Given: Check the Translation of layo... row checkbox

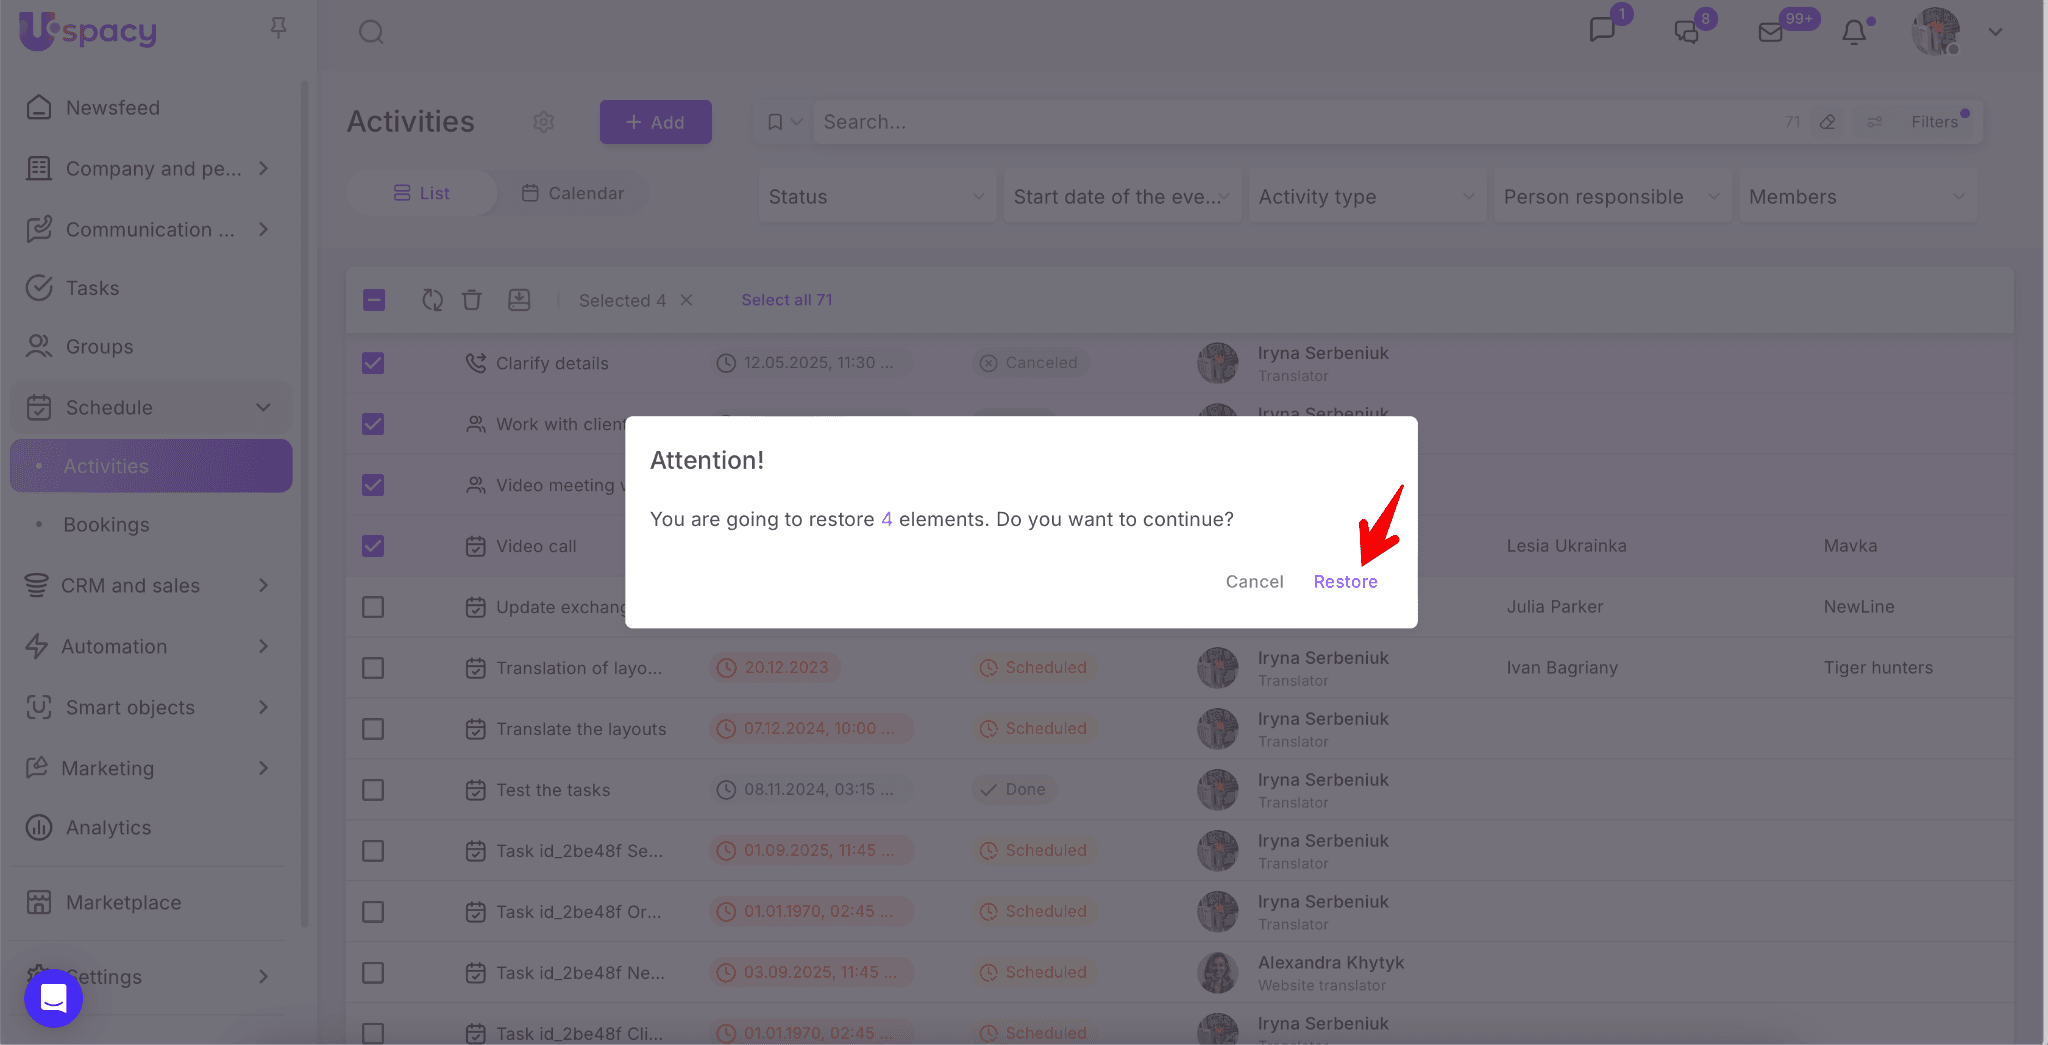Looking at the screenshot, I should 373,668.
